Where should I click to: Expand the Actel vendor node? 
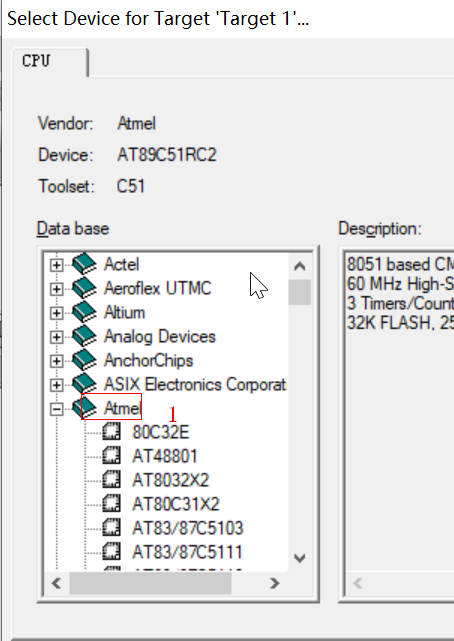tap(56, 265)
